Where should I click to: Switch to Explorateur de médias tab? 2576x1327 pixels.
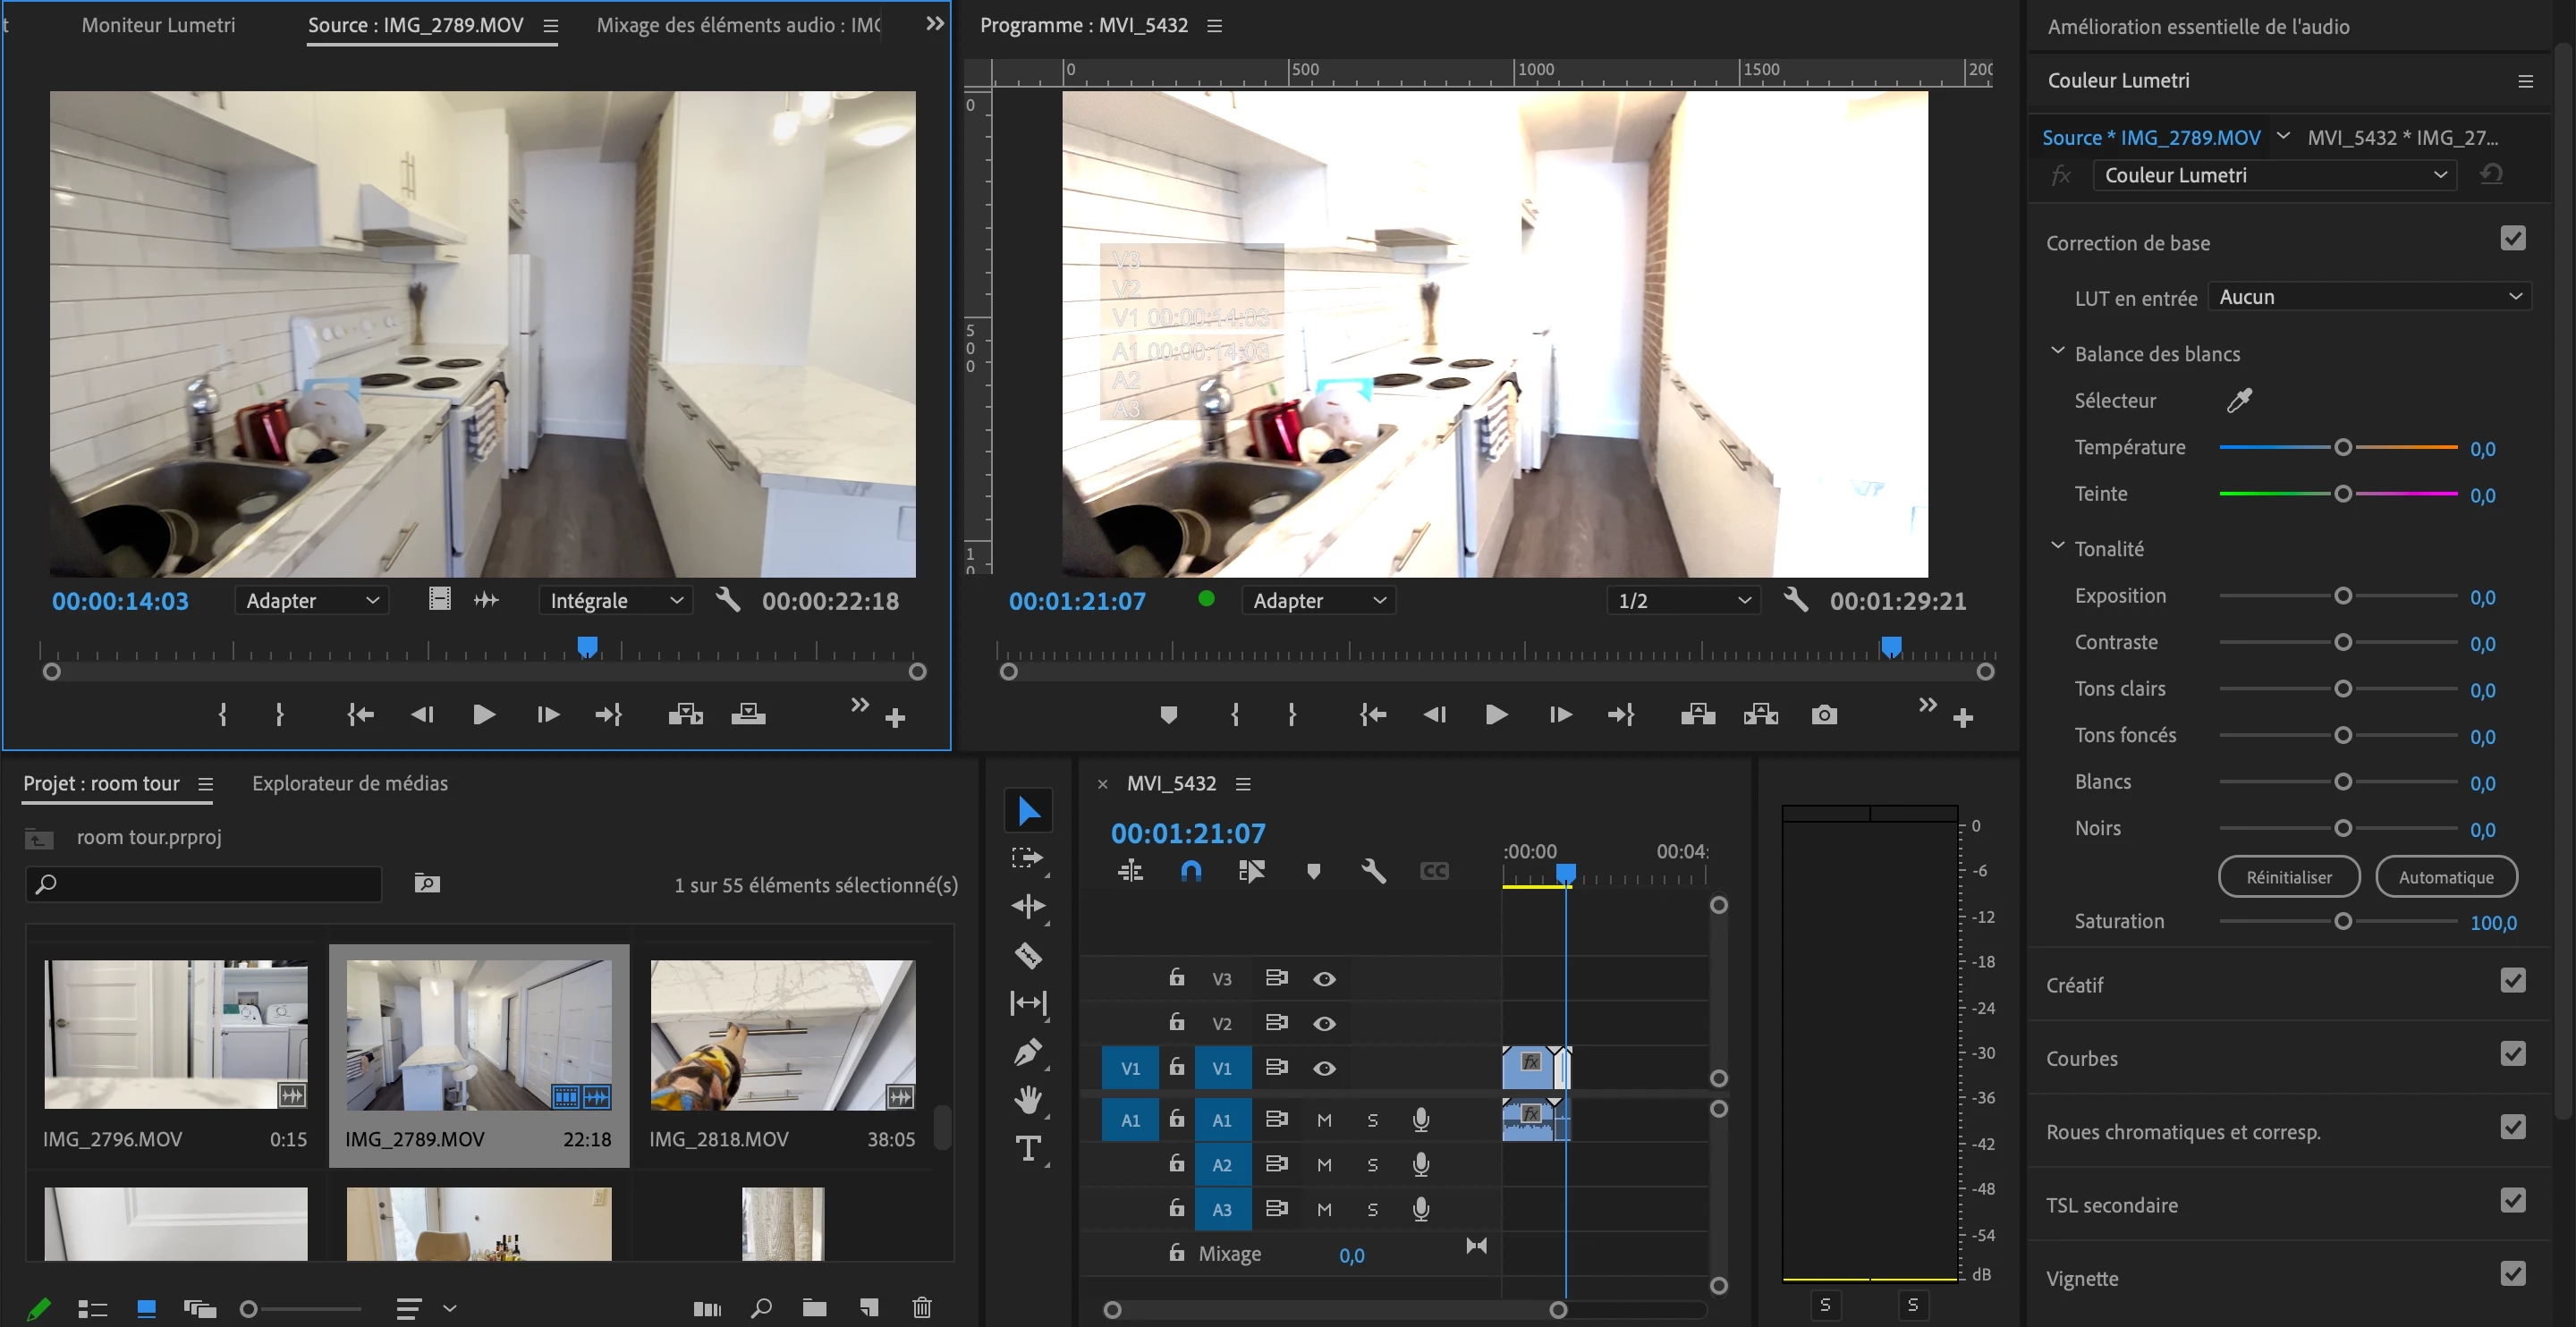tap(349, 783)
